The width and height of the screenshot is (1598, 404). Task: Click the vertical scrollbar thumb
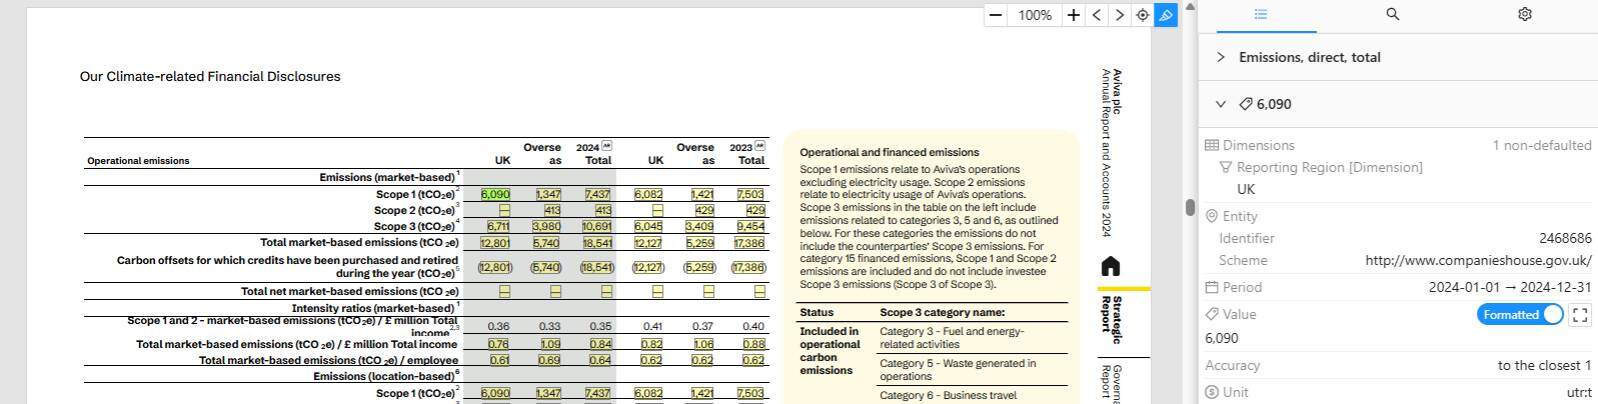1190,207
